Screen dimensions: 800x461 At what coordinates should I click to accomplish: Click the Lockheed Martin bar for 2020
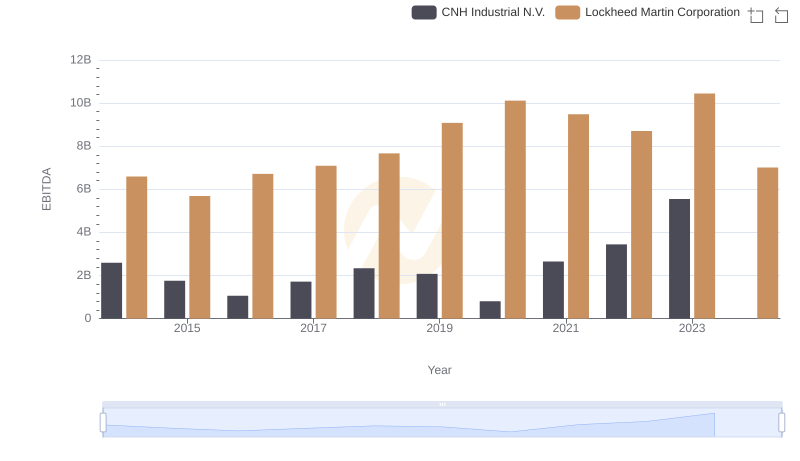click(515, 210)
